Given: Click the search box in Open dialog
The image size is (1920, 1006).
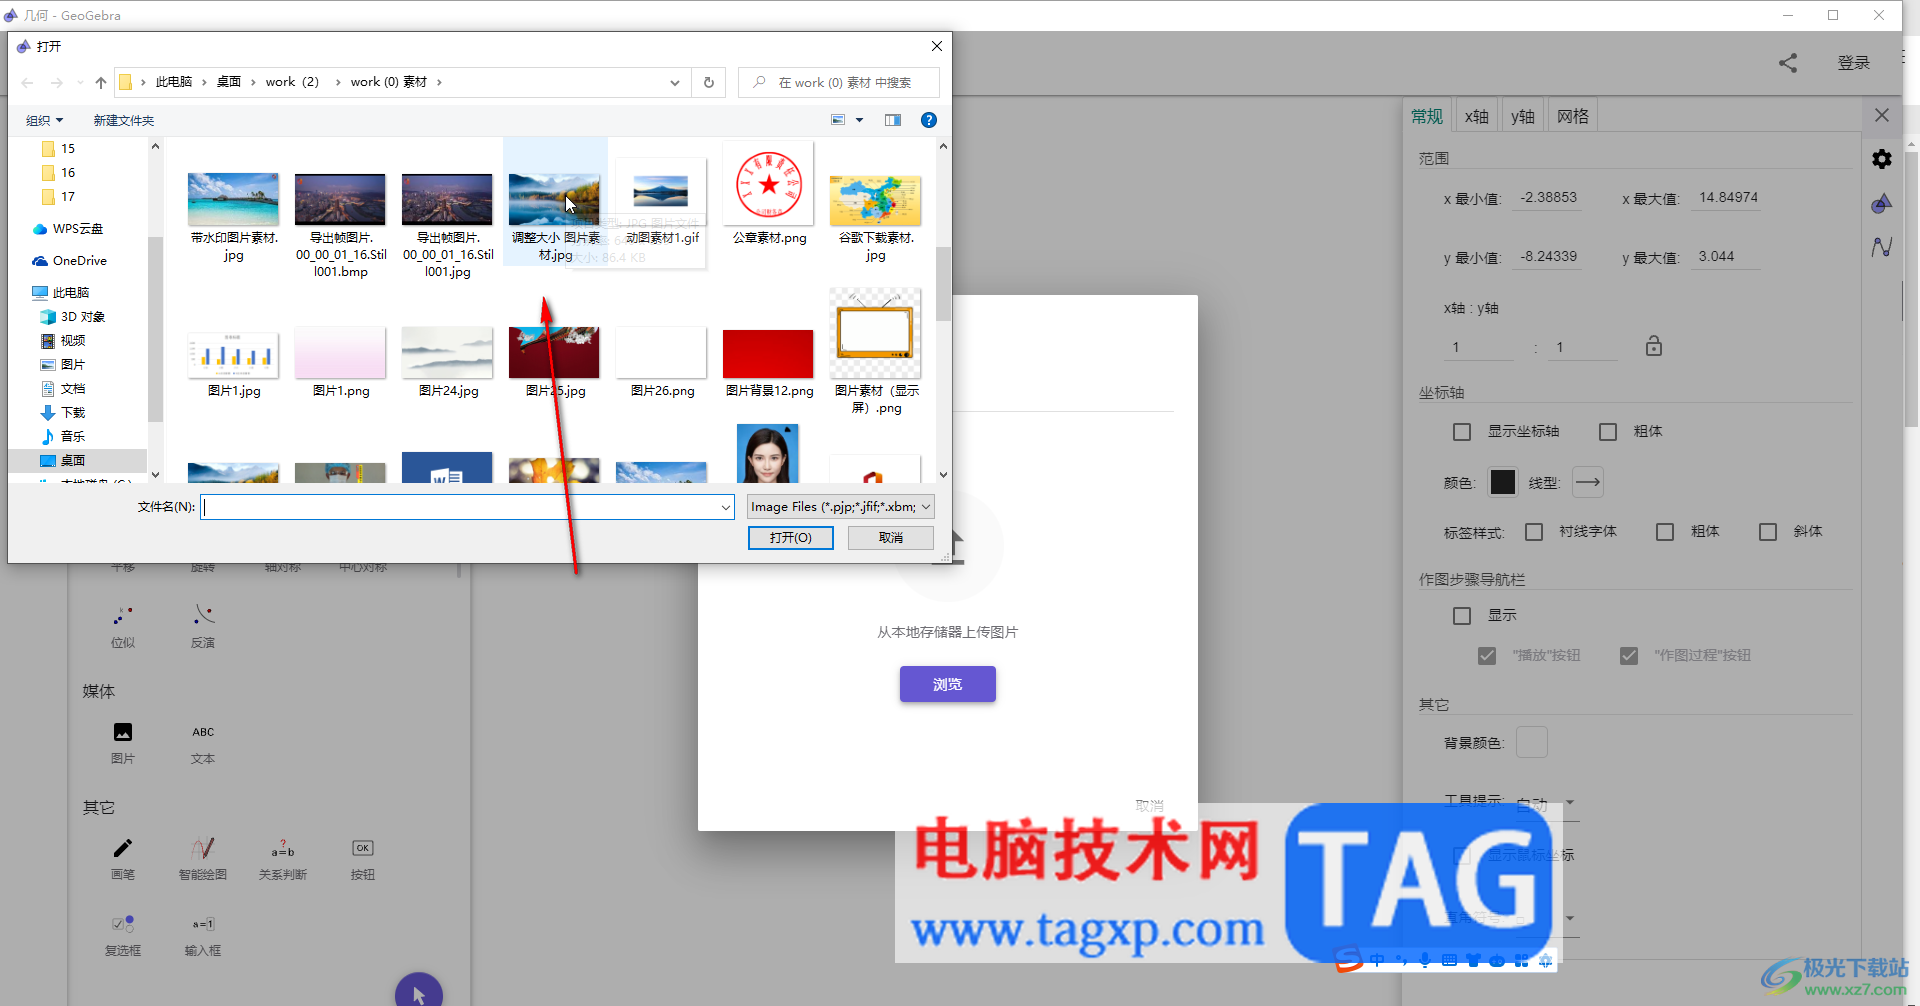Looking at the screenshot, I should pyautogui.click(x=839, y=82).
